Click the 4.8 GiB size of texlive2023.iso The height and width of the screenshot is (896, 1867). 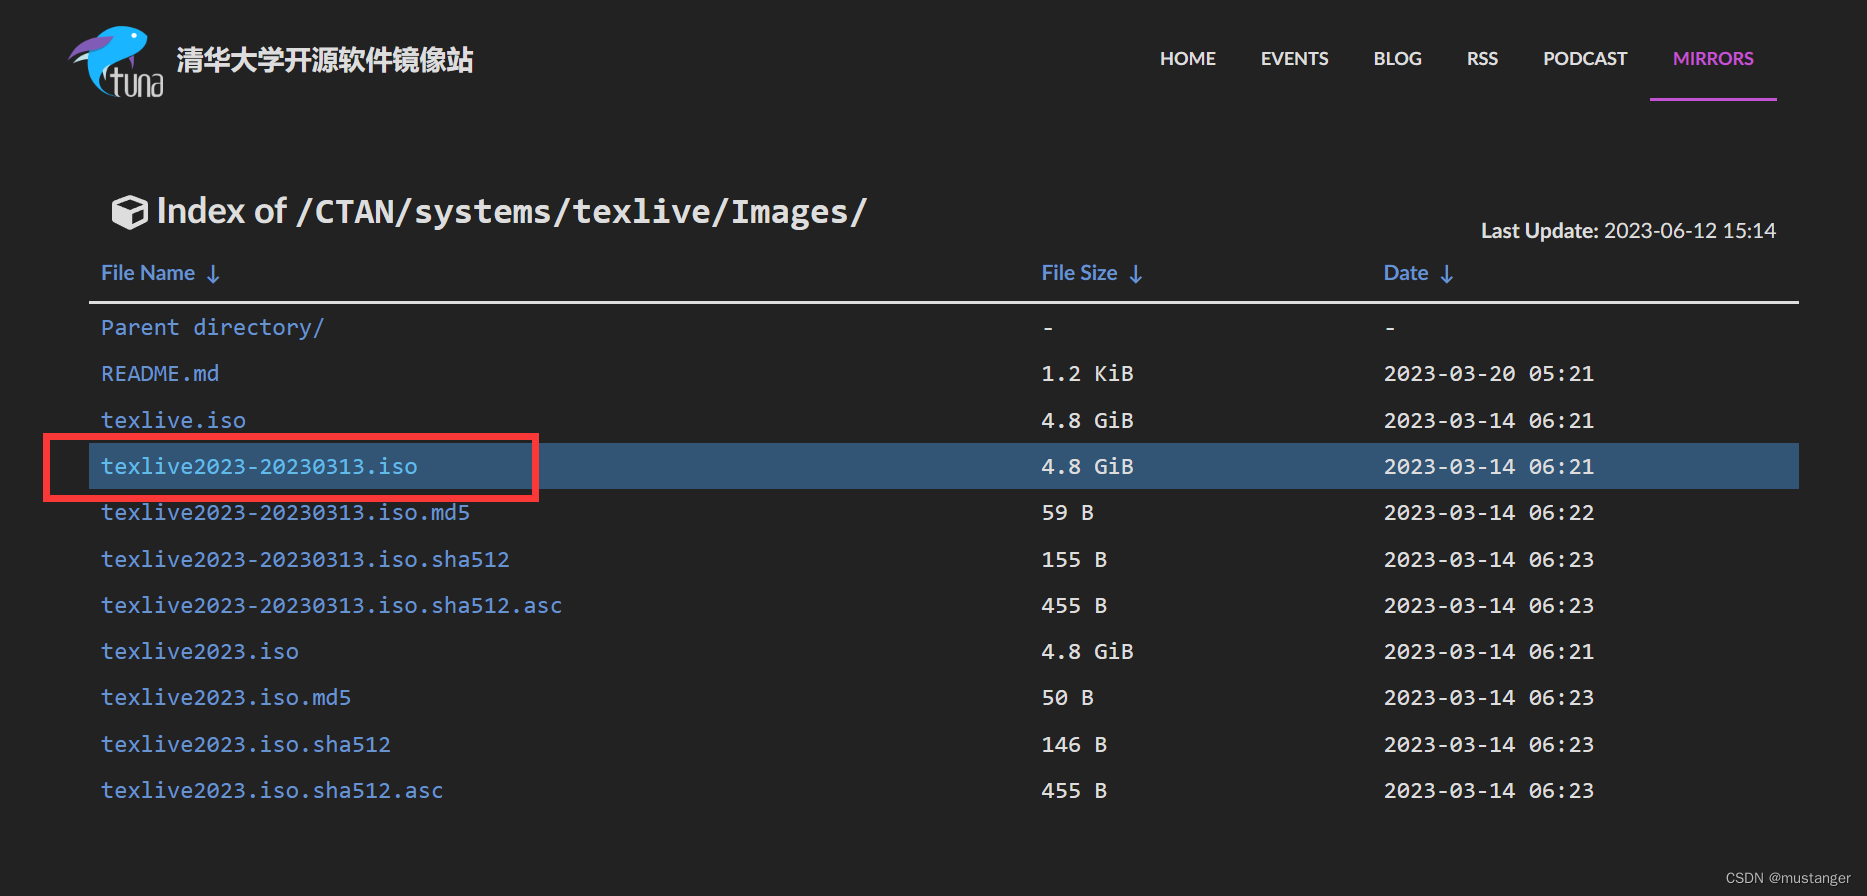[x=1087, y=651]
